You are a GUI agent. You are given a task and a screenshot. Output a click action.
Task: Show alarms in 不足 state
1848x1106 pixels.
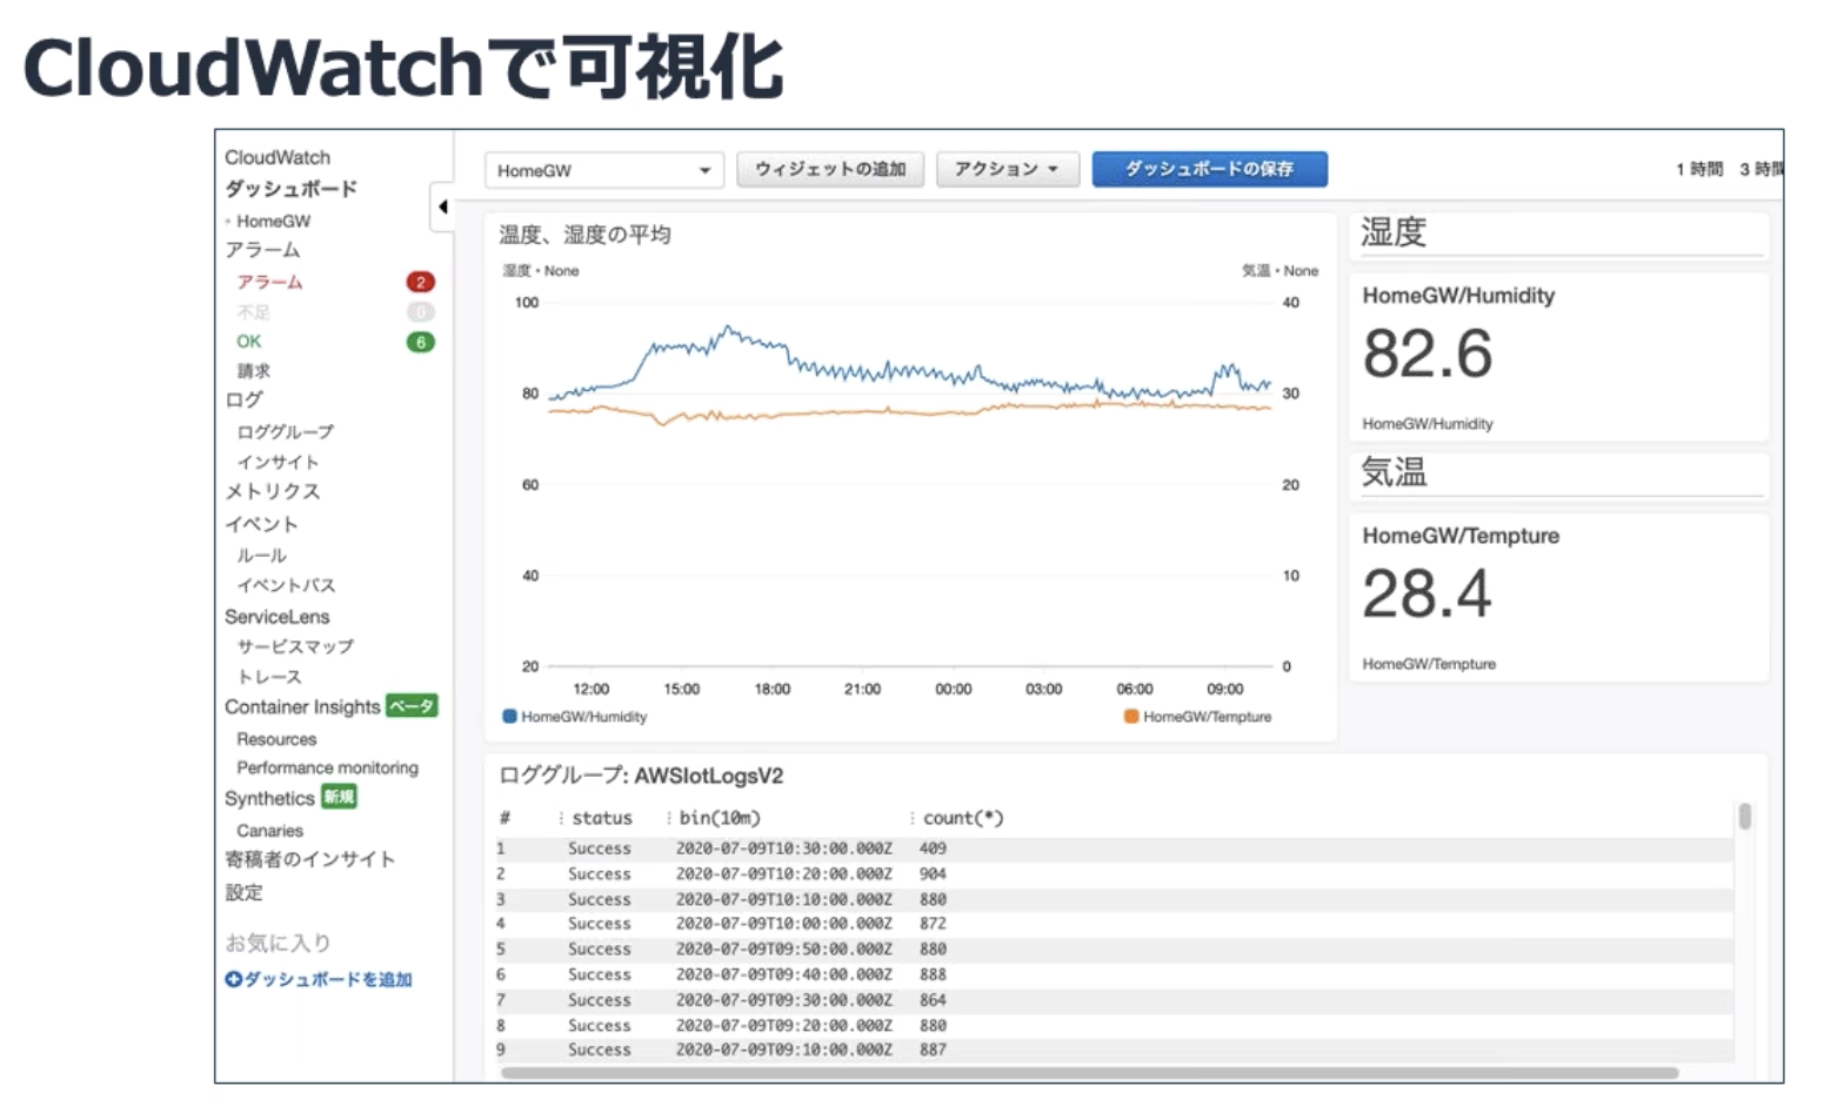coord(253,312)
